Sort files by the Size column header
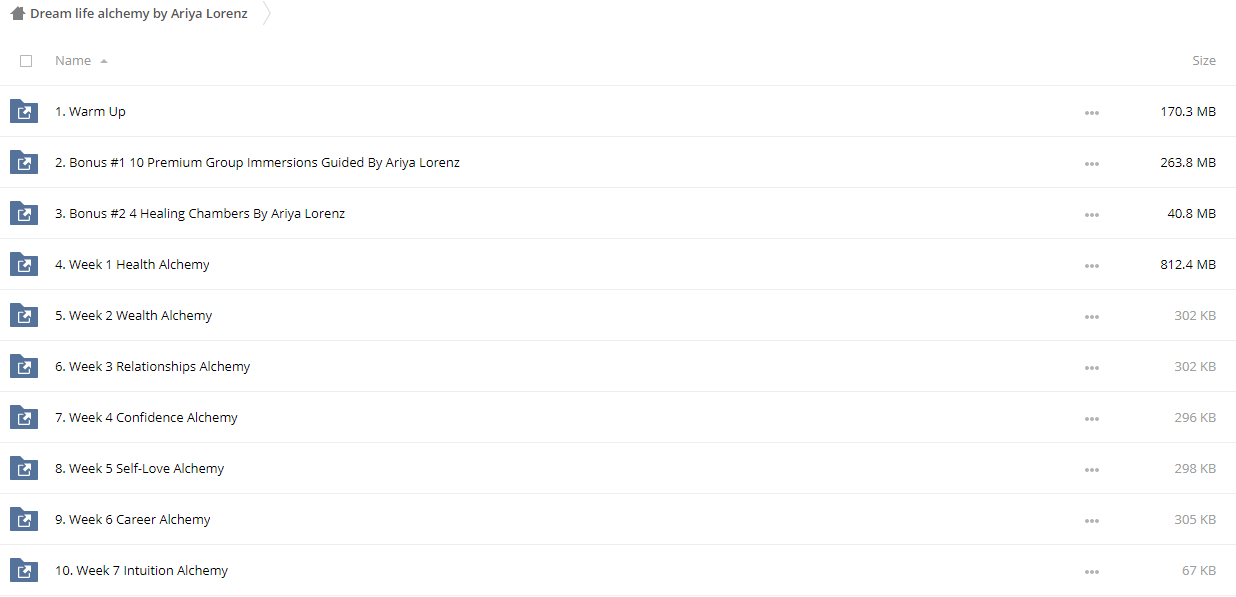Image resolution: width=1236 pixels, height=597 pixels. [x=1204, y=61]
